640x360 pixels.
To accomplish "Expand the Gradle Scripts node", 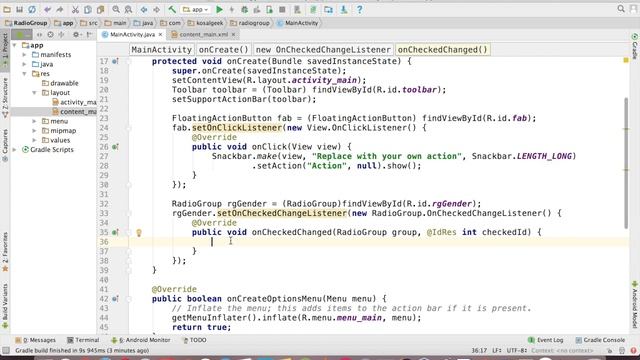I will pyautogui.click(x=15, y=150).
